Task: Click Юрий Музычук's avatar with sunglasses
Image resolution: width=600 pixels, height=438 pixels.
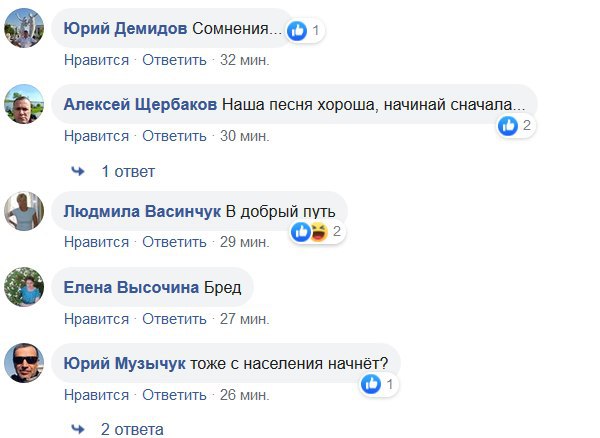Action: click(22, 363)
